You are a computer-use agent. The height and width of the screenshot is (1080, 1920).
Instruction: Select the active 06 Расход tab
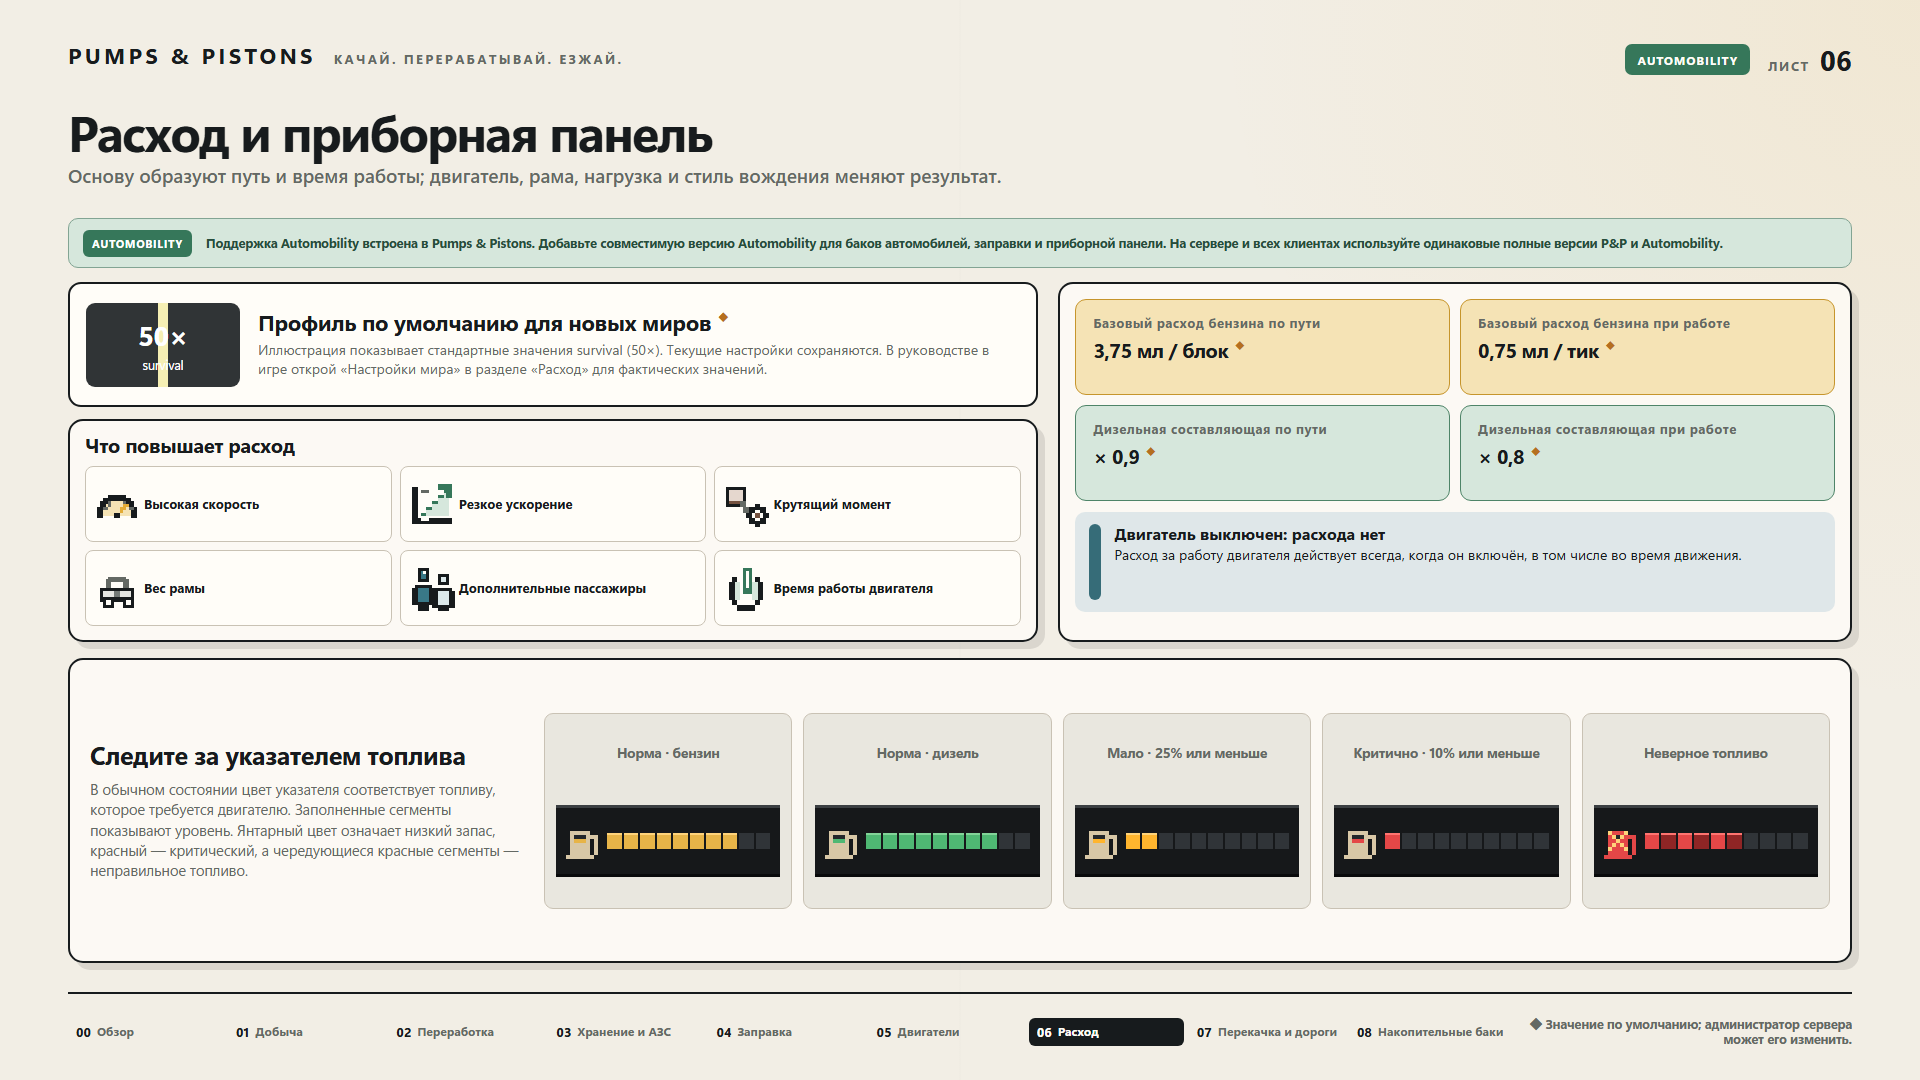point(1106,1032)
